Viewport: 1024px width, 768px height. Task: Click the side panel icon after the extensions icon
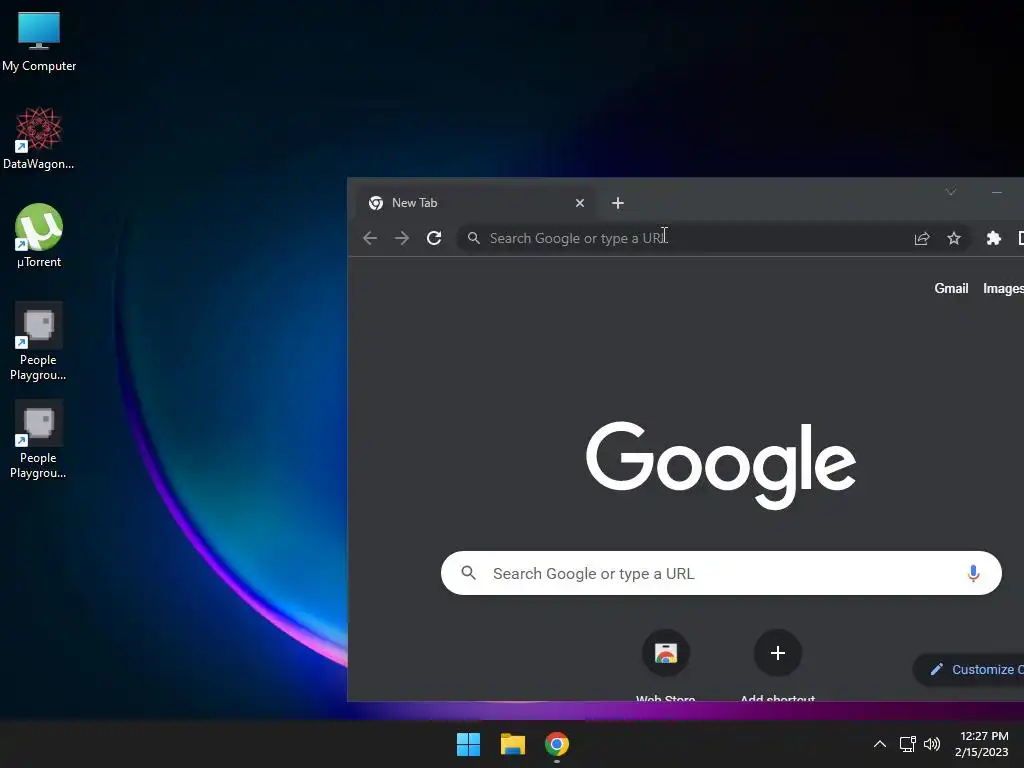pyautogui.click(x=1020, y=238)
